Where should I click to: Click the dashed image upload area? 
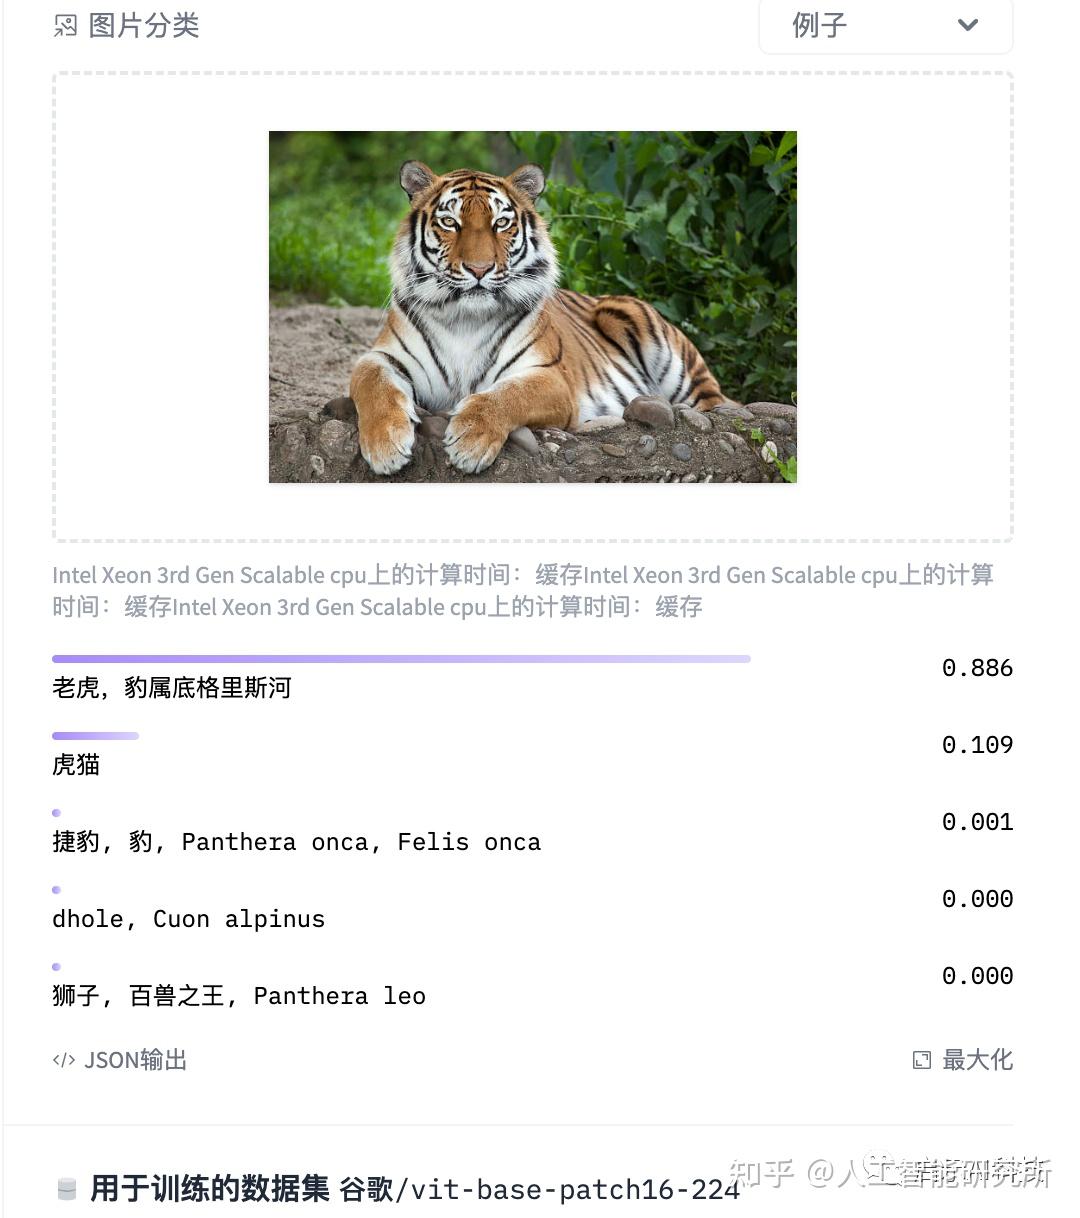coord(533,307)
